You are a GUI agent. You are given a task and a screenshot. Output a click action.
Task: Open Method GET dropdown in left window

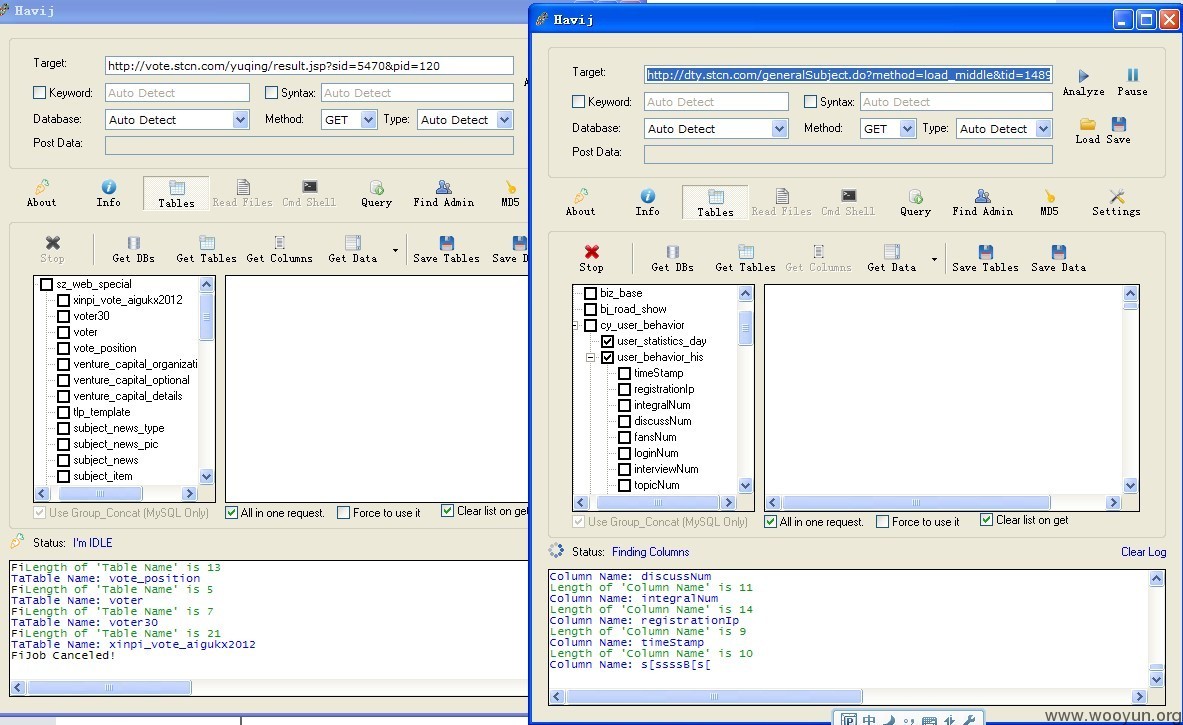pos(368,119)
